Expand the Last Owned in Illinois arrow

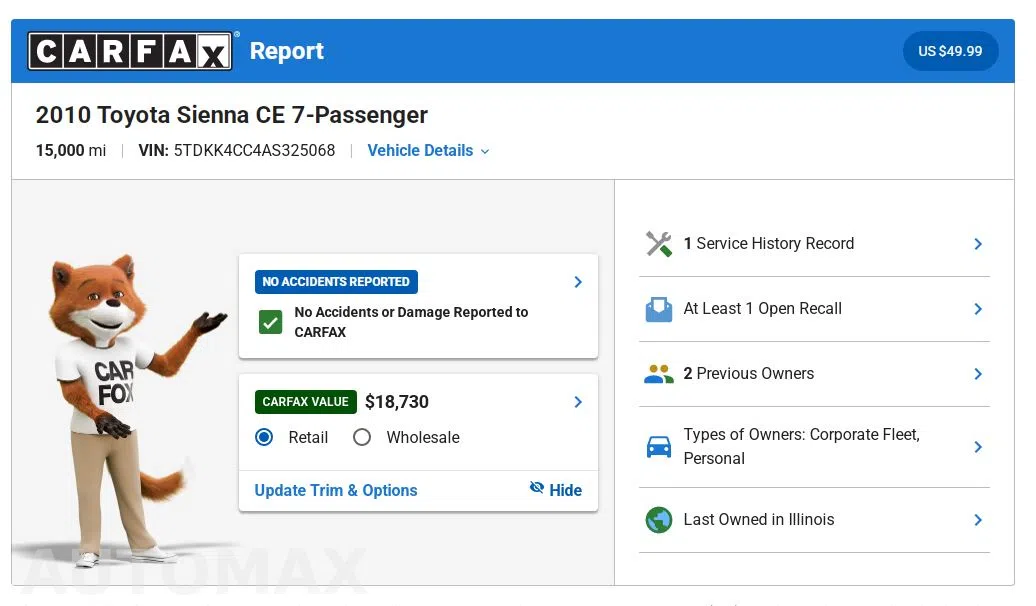(x=979, y=520)
